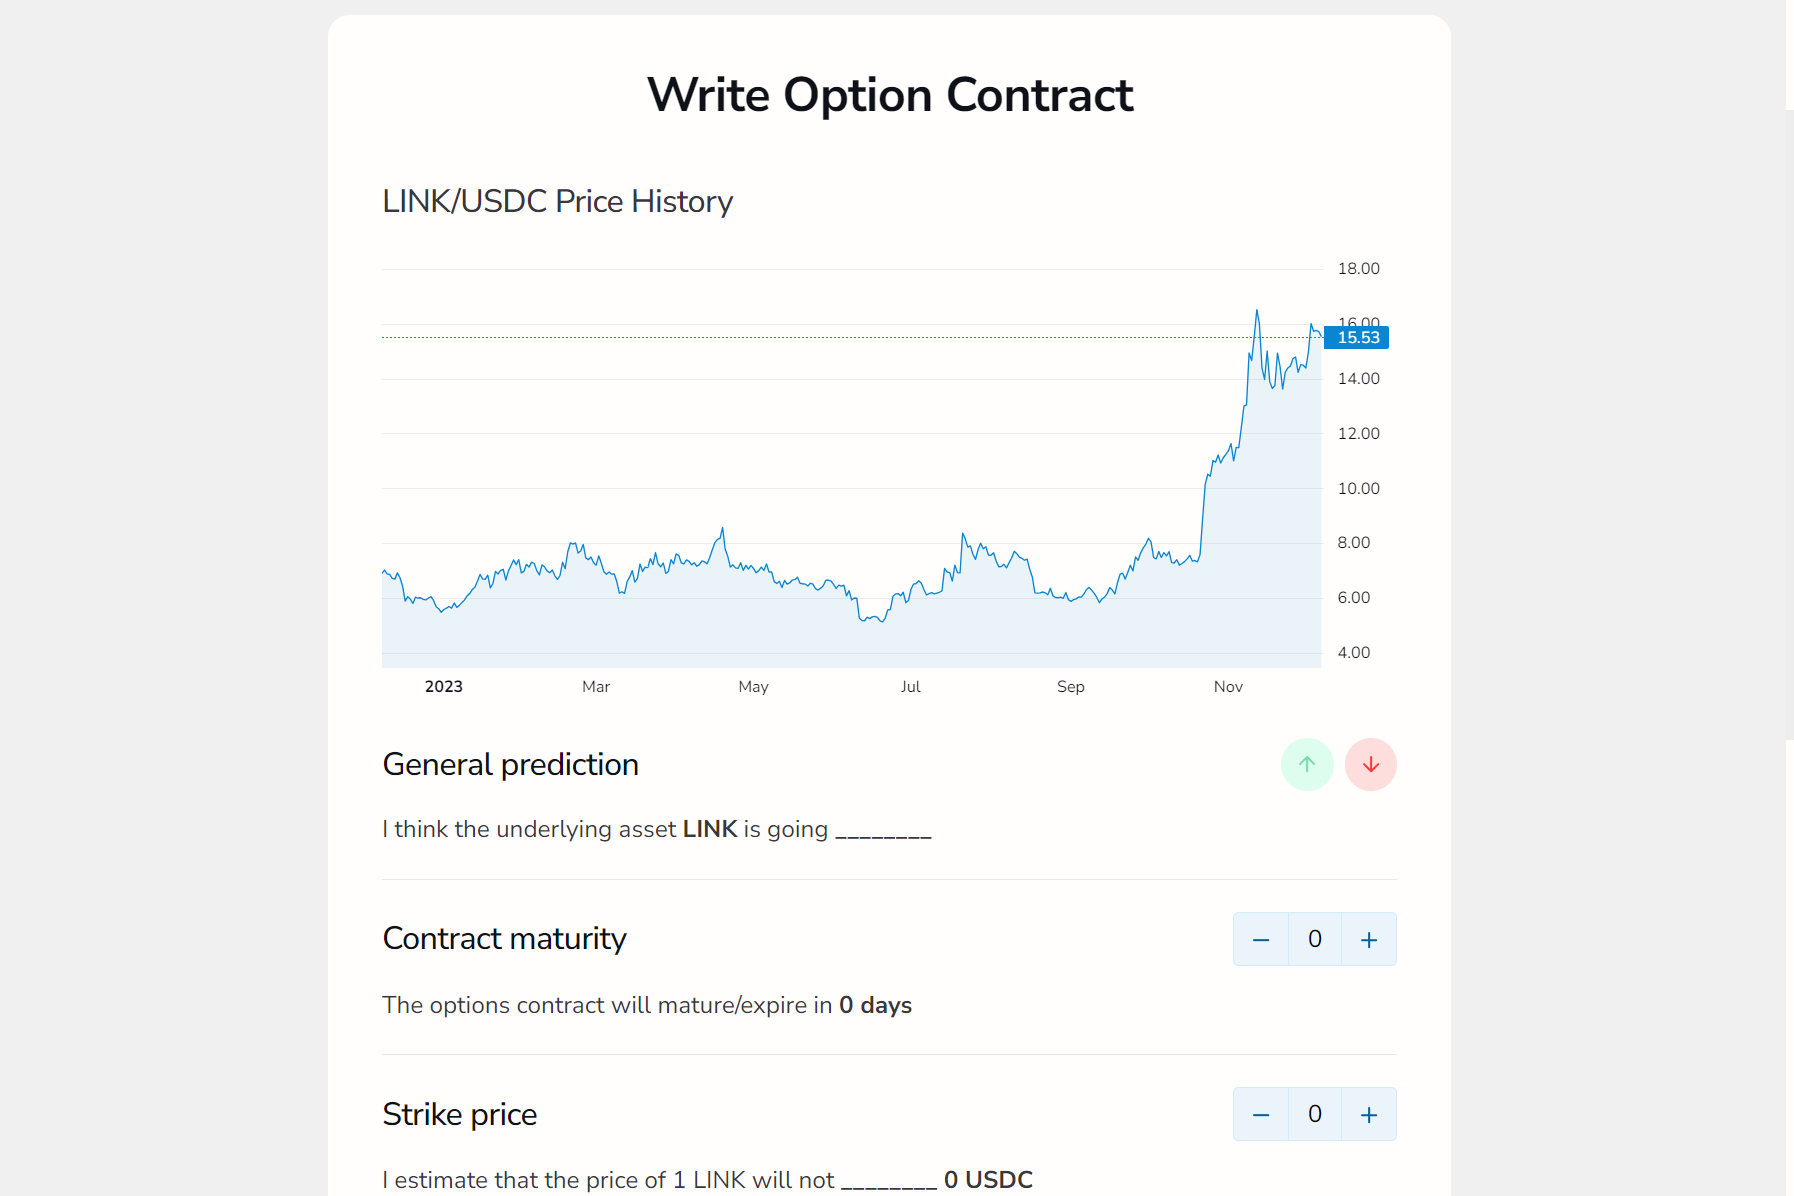The image size is (1794, 1196).
Task: Click the Contract maturity value field
Action: click(1315, 940)
